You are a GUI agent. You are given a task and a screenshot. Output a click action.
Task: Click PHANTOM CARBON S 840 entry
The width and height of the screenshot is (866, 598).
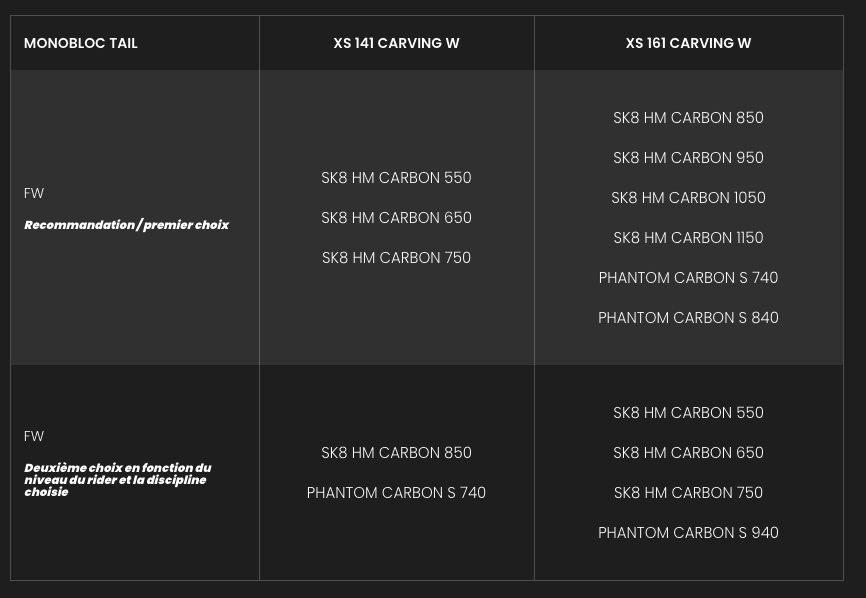pyautogui.click(x=688, y=318)
